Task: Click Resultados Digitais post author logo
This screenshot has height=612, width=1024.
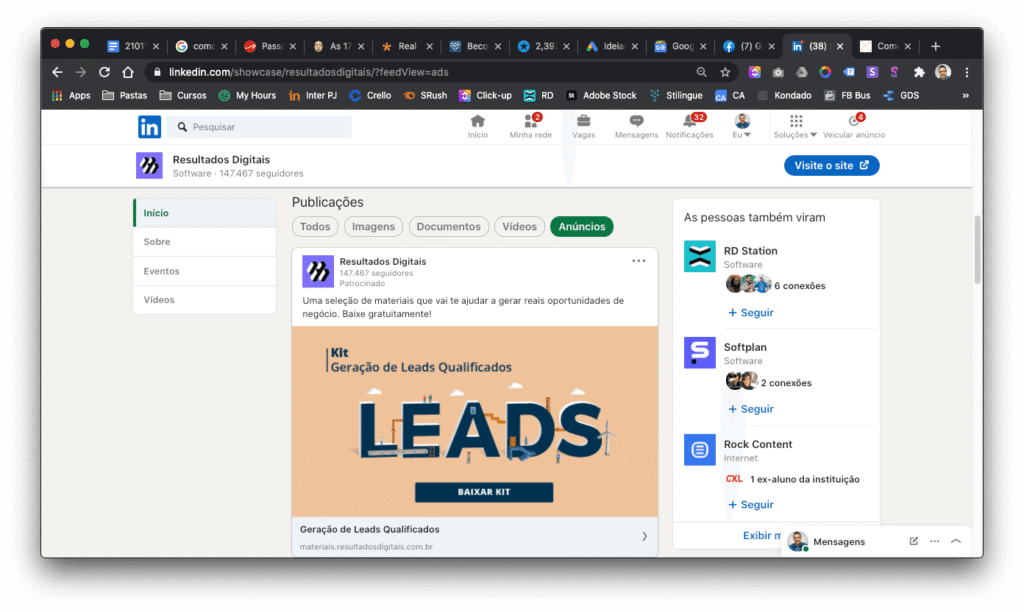Action: pyautogui.click(x=317, y=271)
